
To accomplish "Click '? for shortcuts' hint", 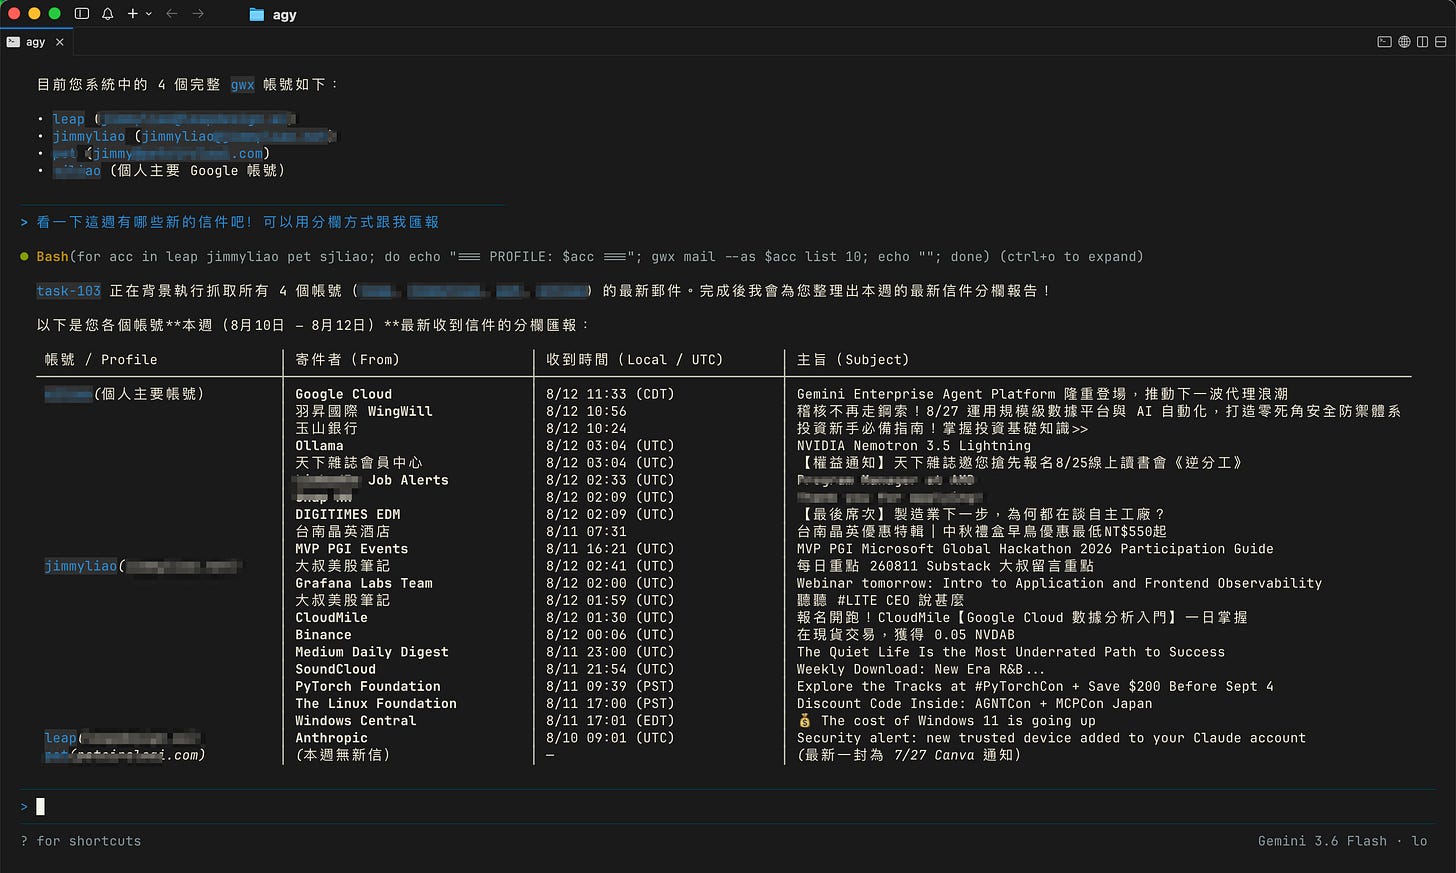I will [81, 841].
